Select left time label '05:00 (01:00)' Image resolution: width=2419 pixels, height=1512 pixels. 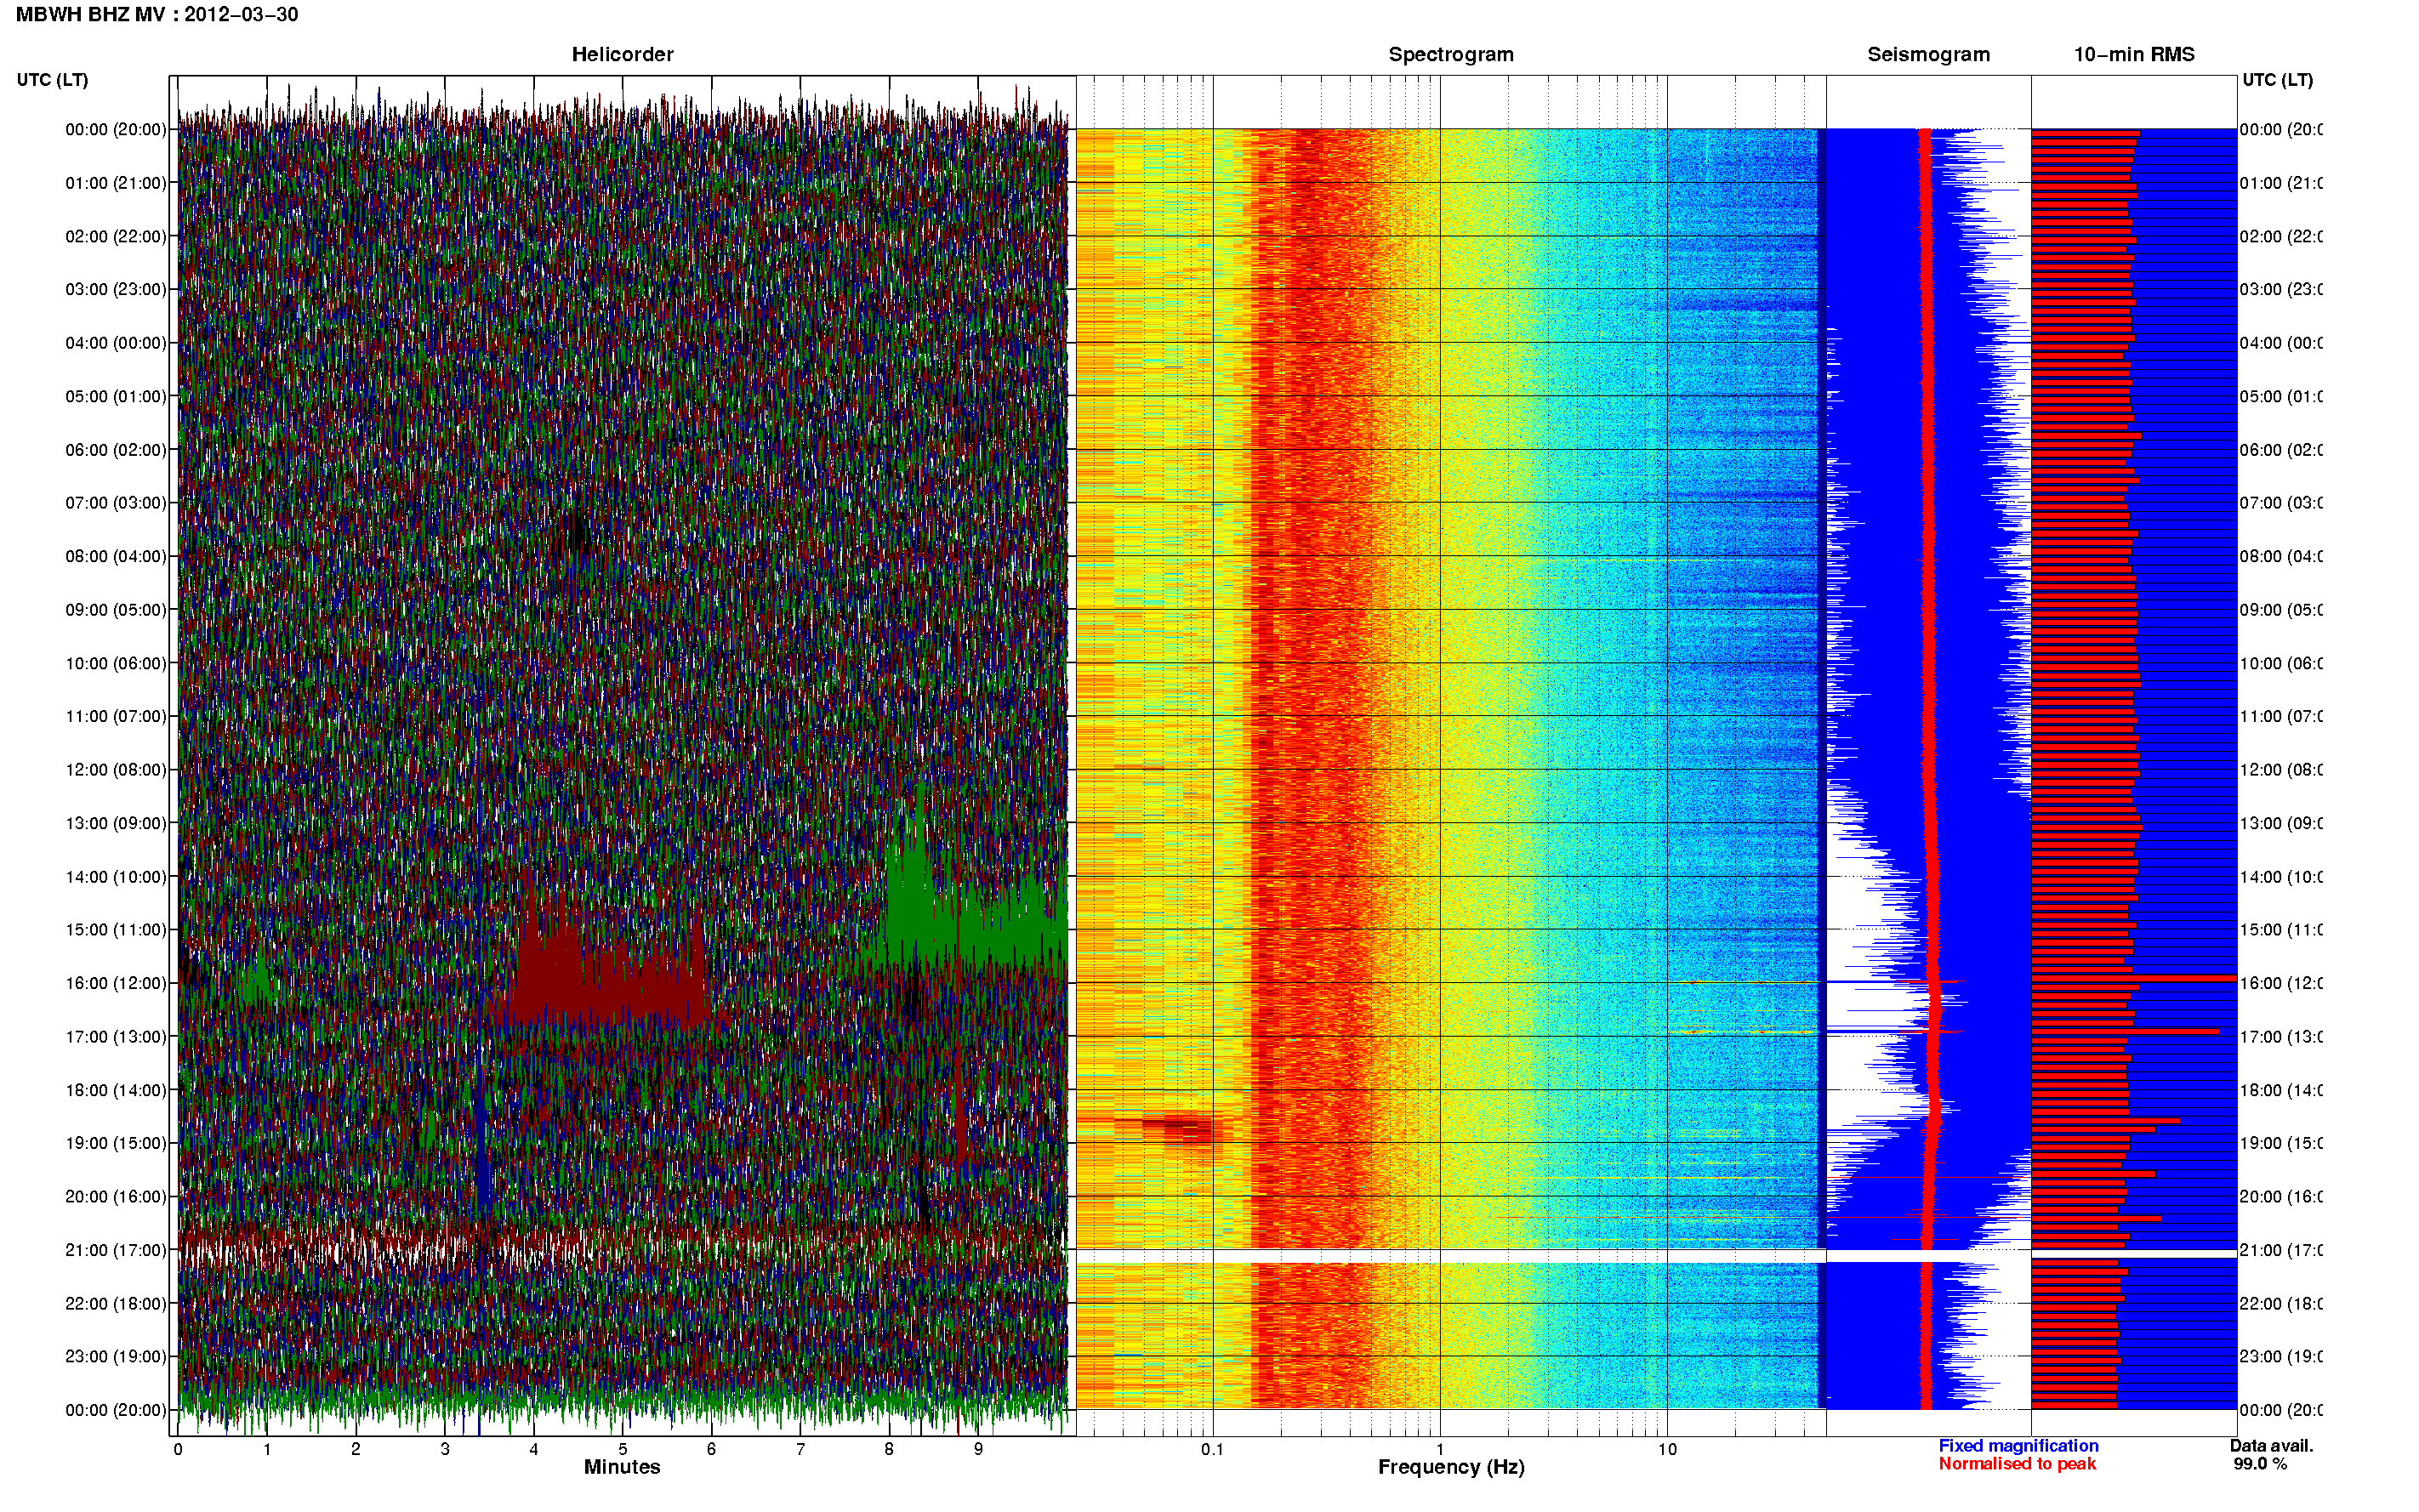[116, 396]
